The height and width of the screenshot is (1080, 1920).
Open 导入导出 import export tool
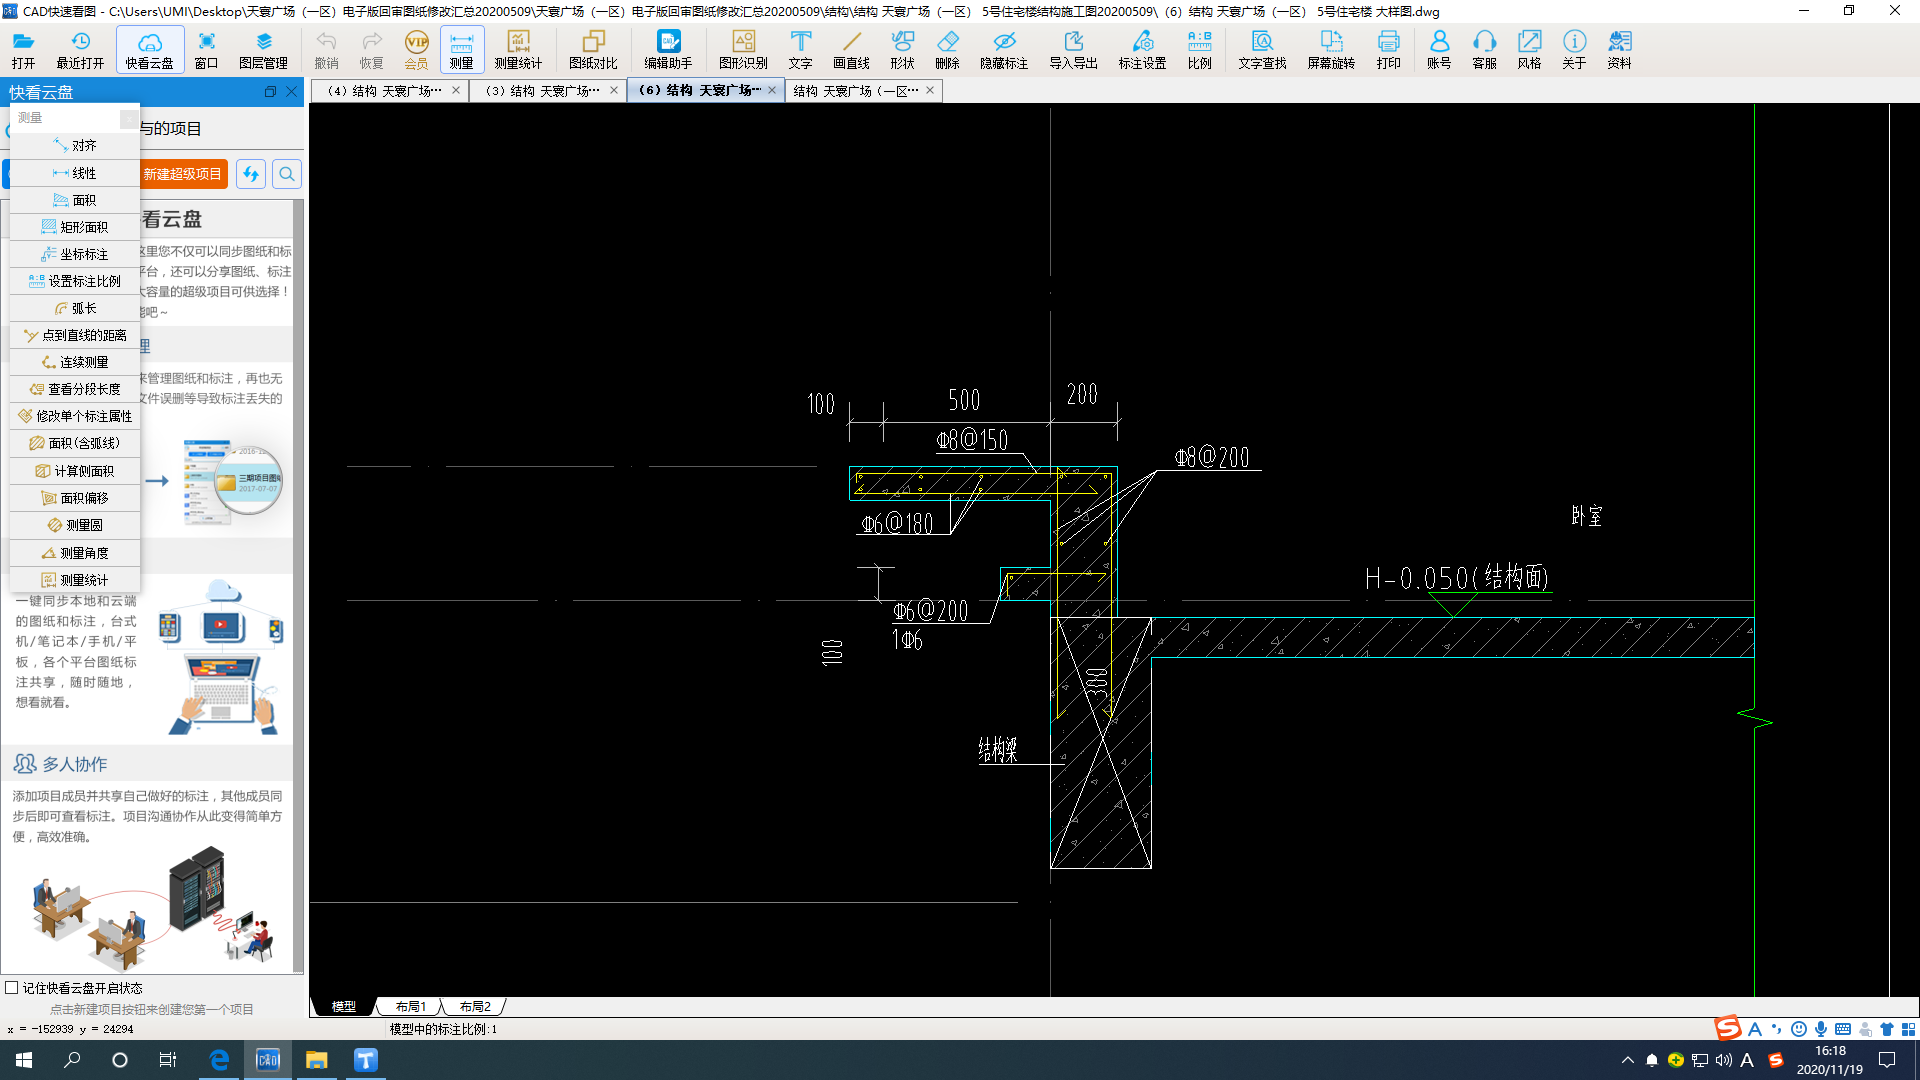(x=1073, y=49)
